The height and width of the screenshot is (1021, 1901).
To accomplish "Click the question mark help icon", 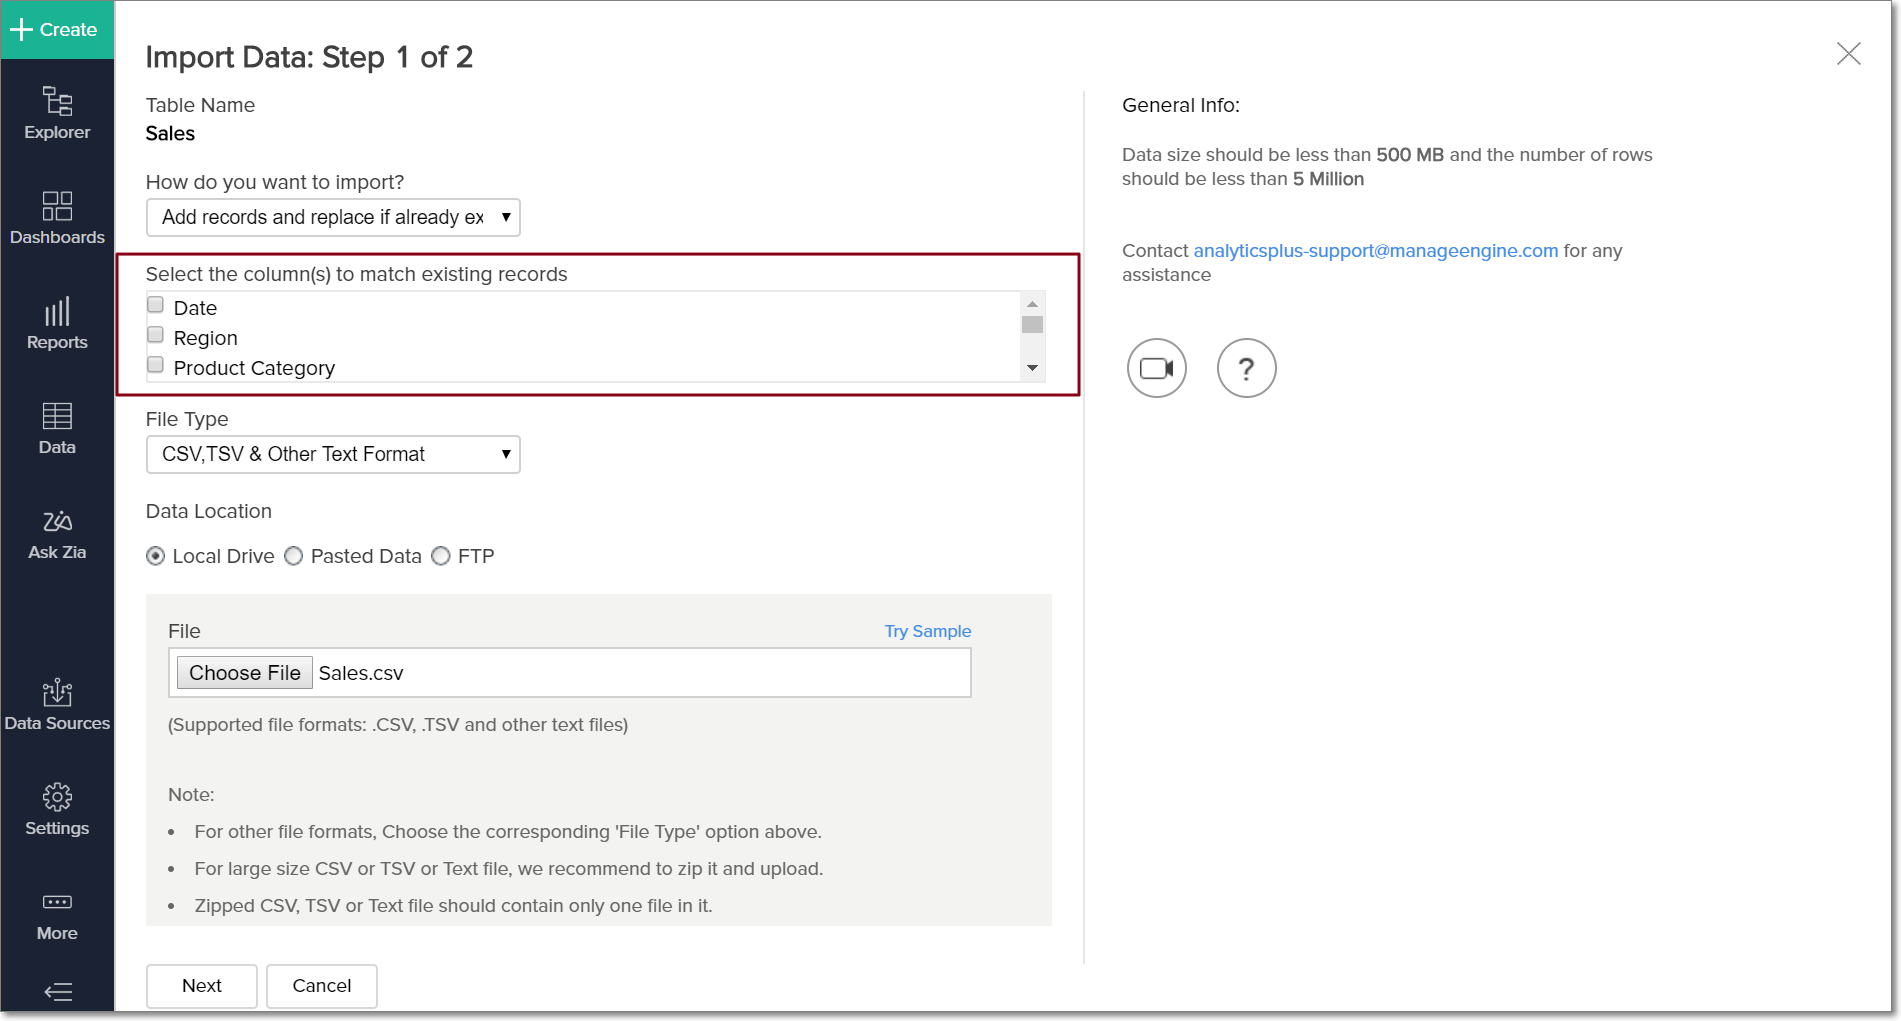I will [1246, 368].
